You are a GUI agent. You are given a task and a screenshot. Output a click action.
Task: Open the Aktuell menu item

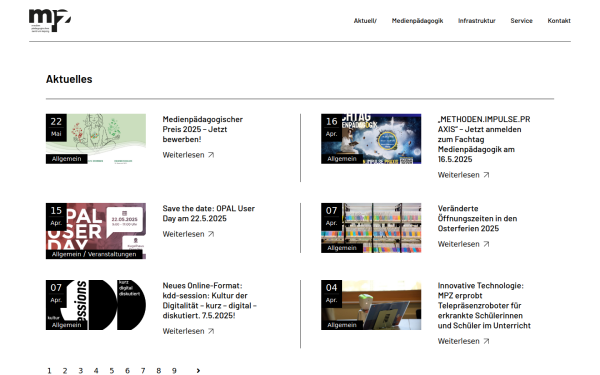coord(365,21)
